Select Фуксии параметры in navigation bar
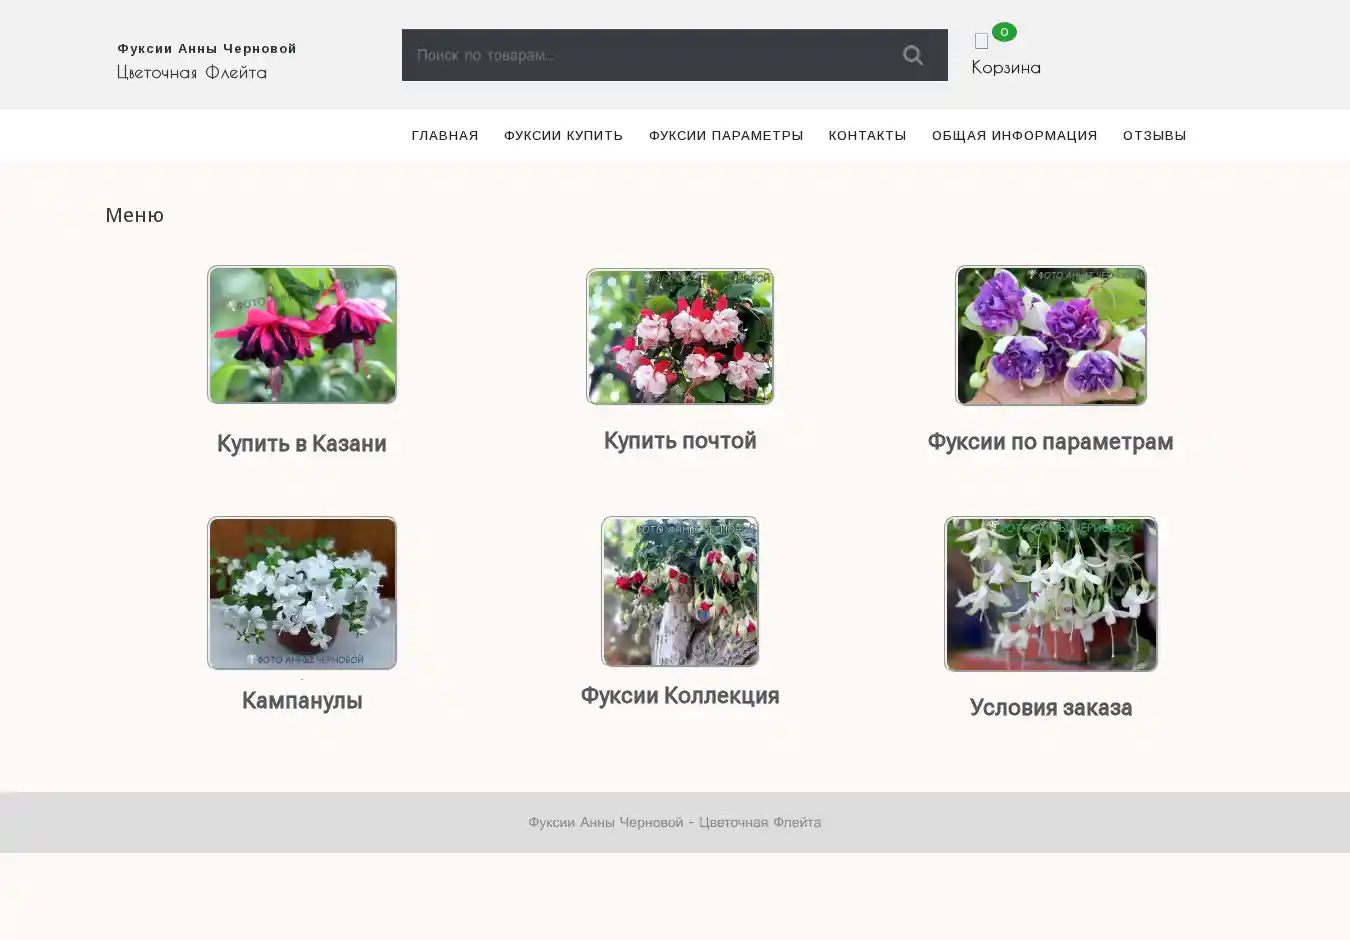The image size is (1350, 940). [x=725, y=135]
